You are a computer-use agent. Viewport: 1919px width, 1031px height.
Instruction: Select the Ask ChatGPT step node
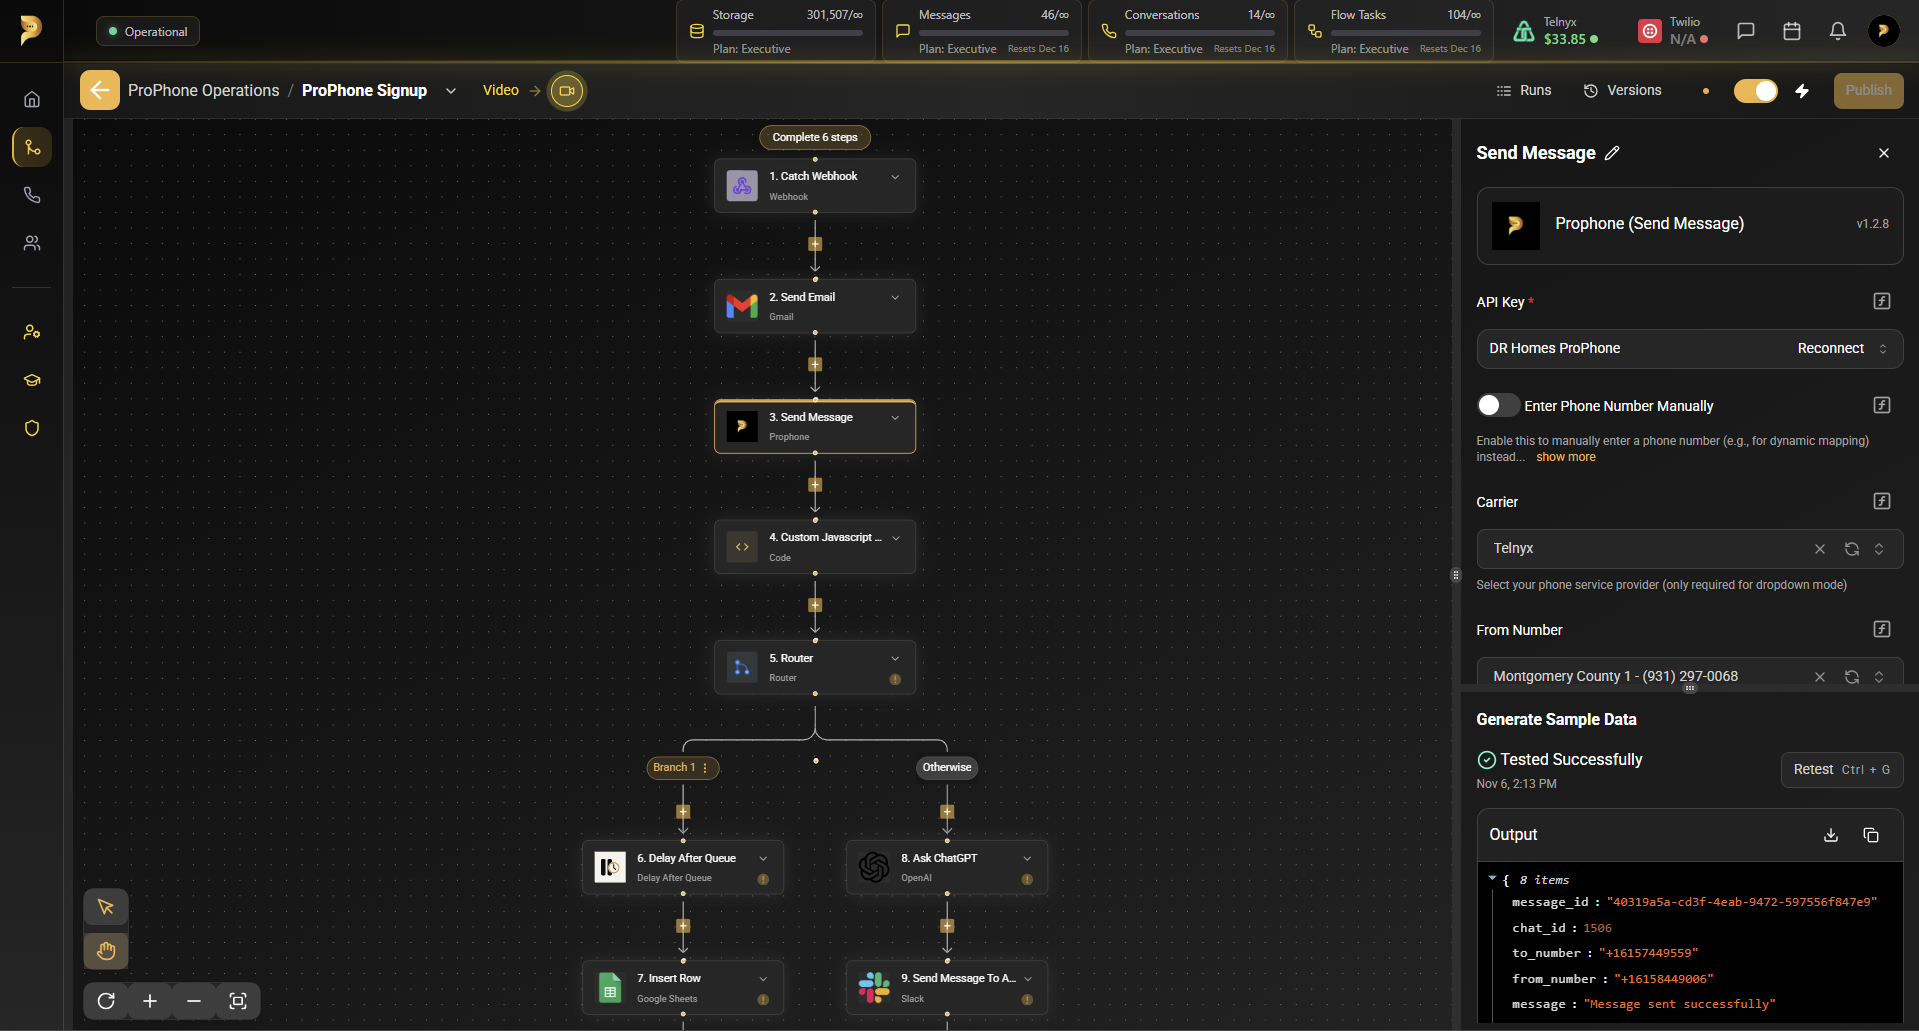tap(947, 867)
